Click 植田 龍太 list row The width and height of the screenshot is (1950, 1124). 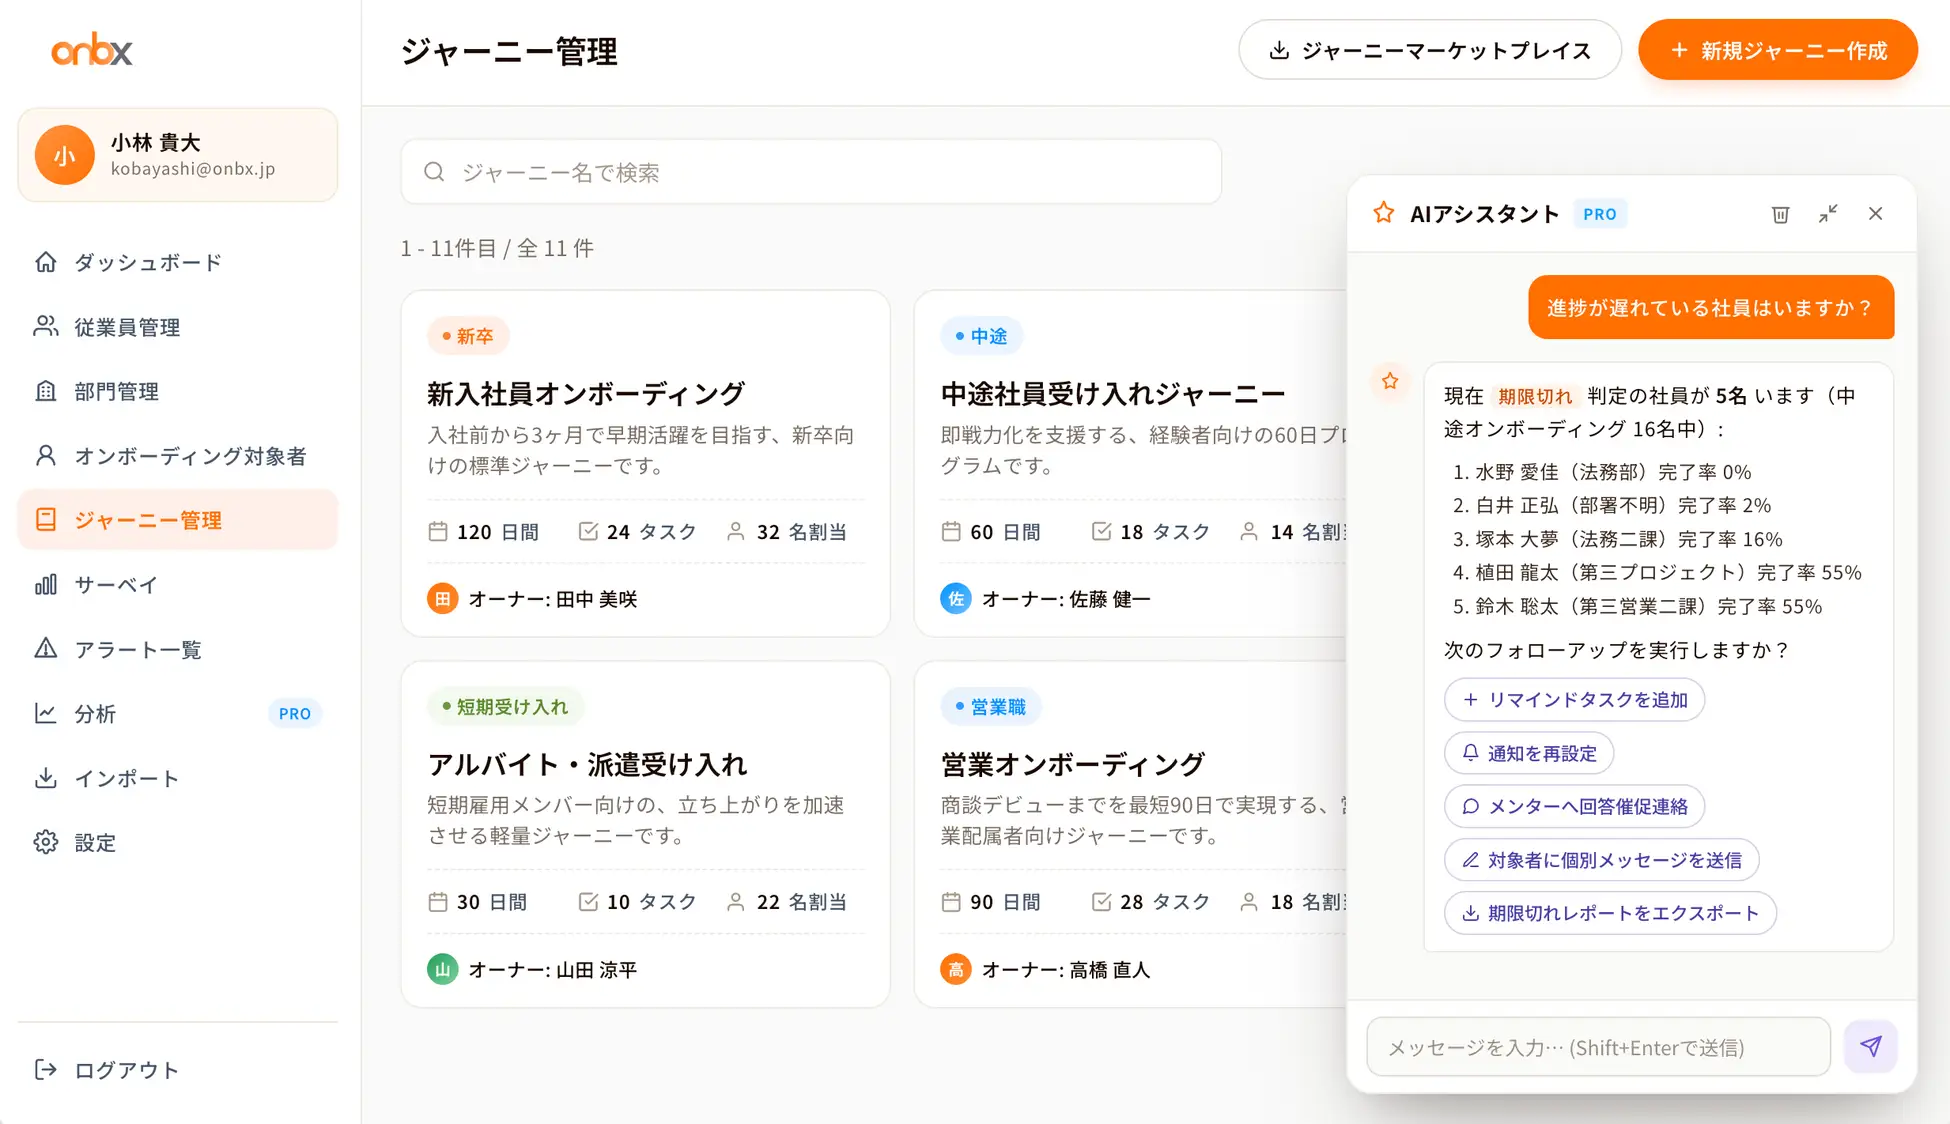[x=1657, y=573]
